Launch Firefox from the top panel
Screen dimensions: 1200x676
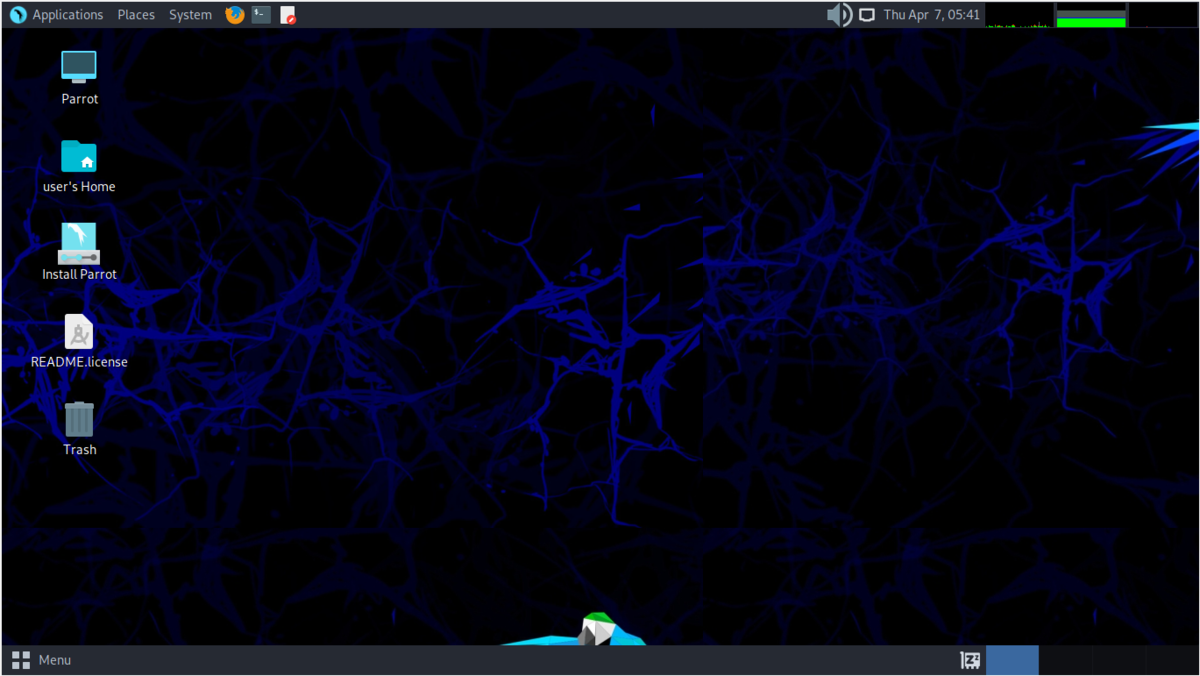[x=235, y=15]
